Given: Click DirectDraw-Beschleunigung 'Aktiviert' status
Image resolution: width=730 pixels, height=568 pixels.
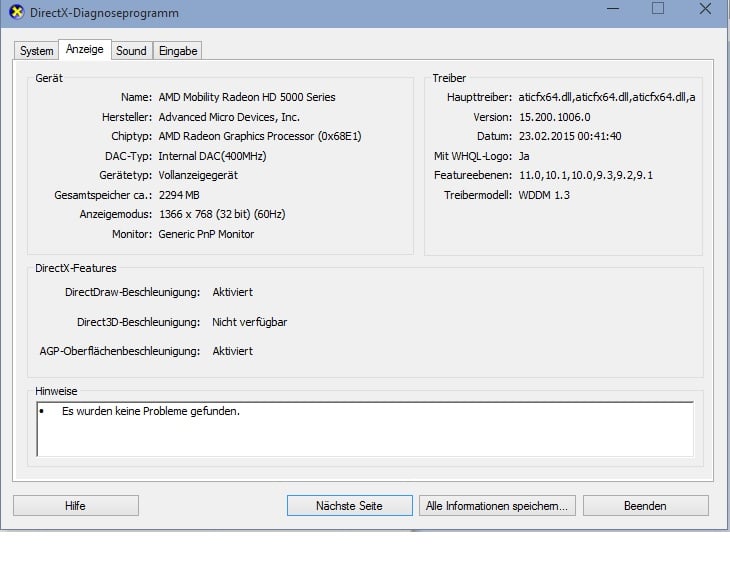Looking at the screenshot, I should [x=232, y=292].
